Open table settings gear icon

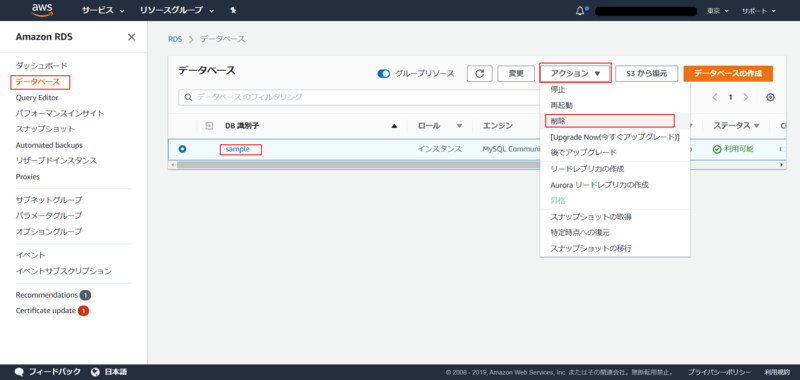tap(770, 97)
